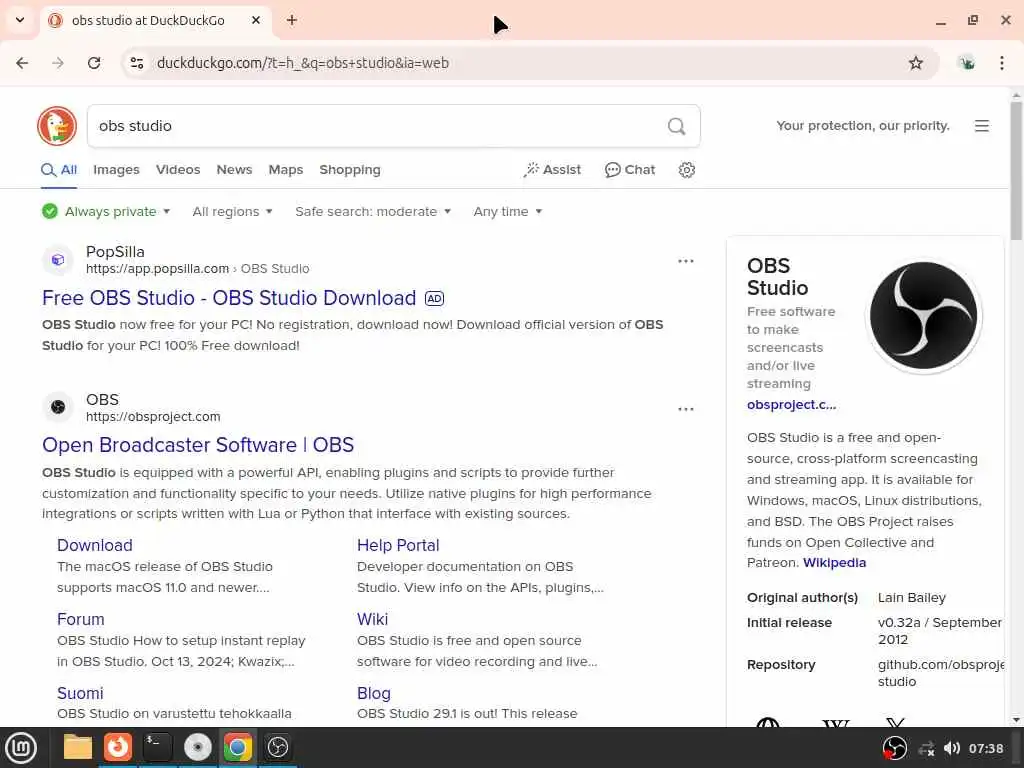Open the Forum sitelink
Image resolution: width=1024 pixels, height=768 pixels.
click(80, 619)
